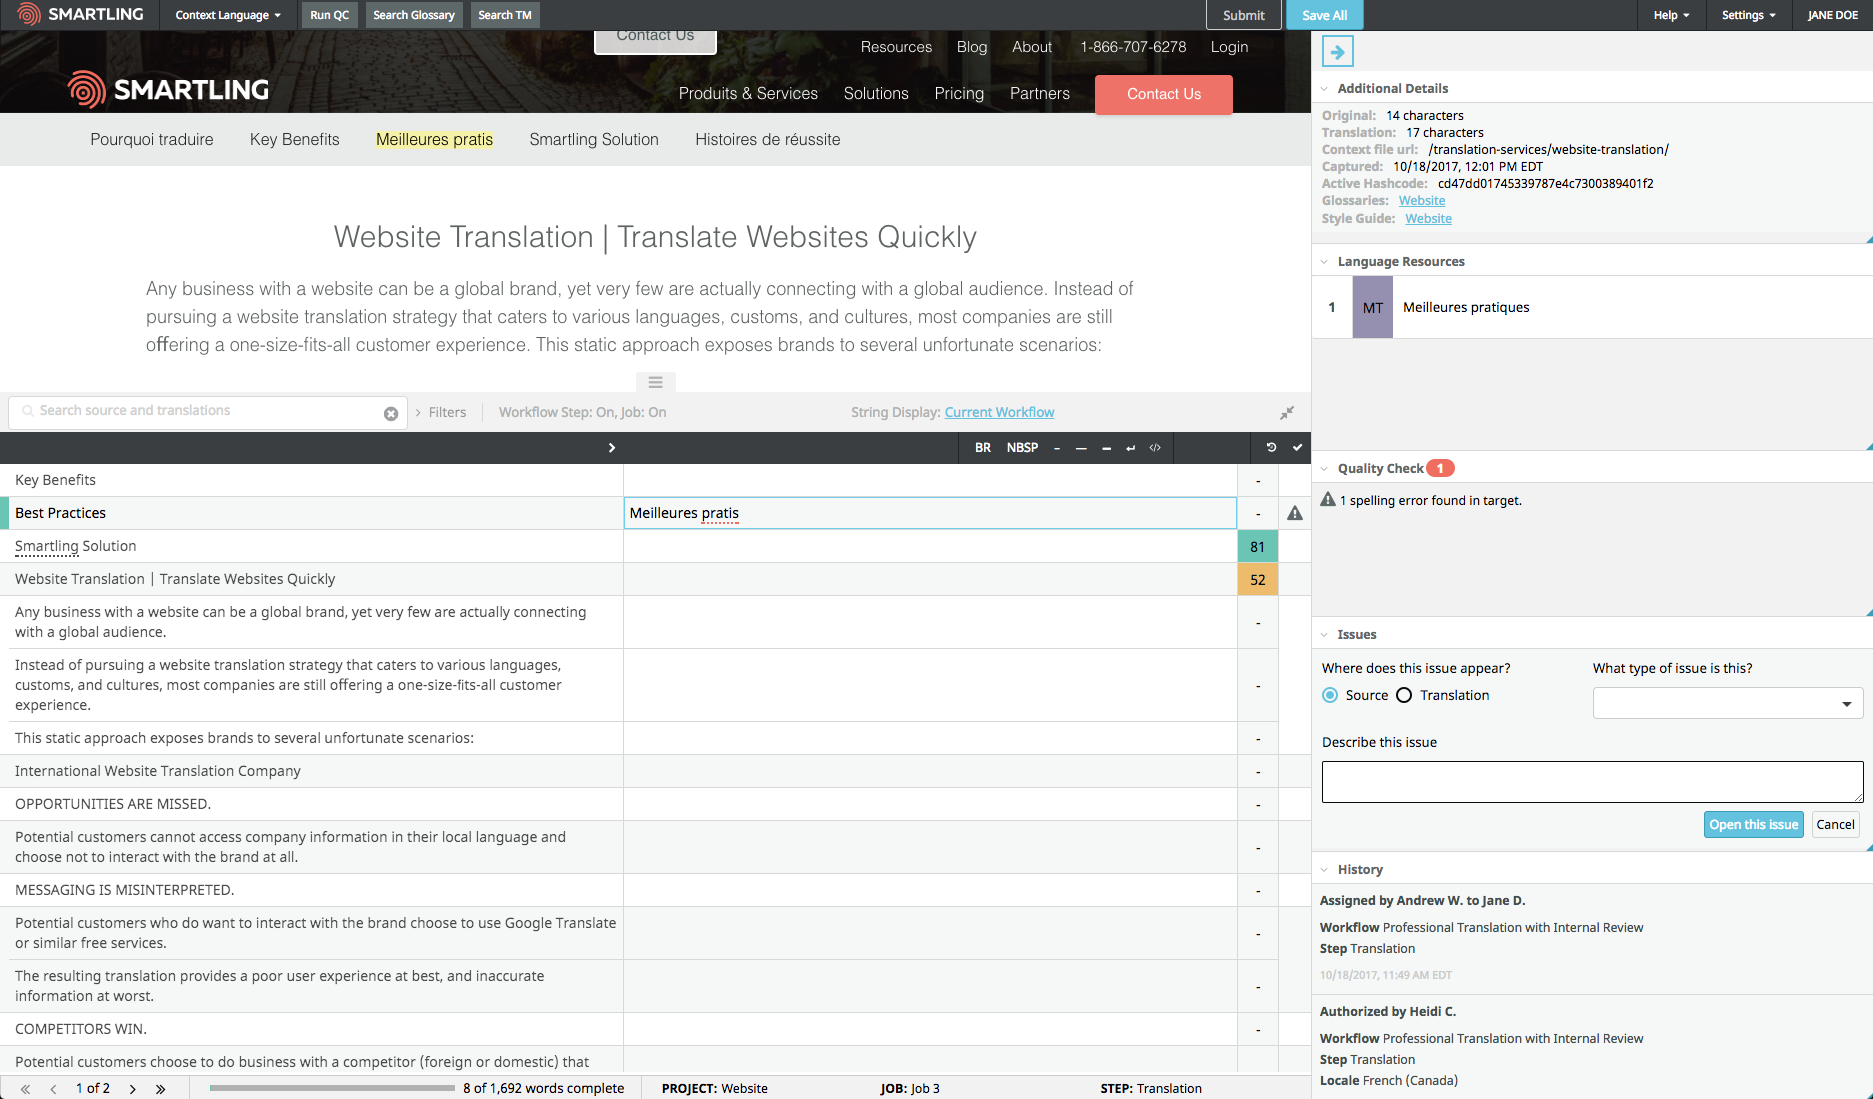Click the search source and translations field
Image resolution: width=1873 pixels, height=1099 pixels.
point(208,412)
